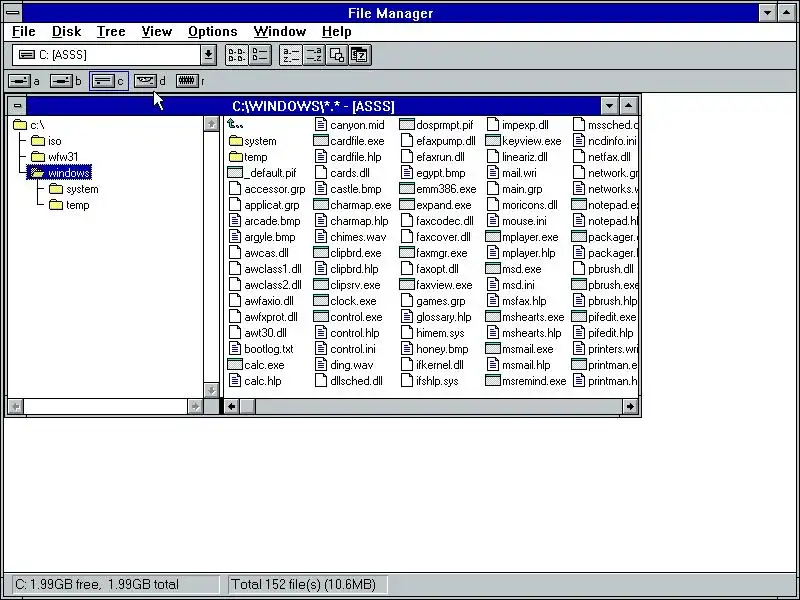
Task: Select the control.exe program file
Action: pos(348,317)
